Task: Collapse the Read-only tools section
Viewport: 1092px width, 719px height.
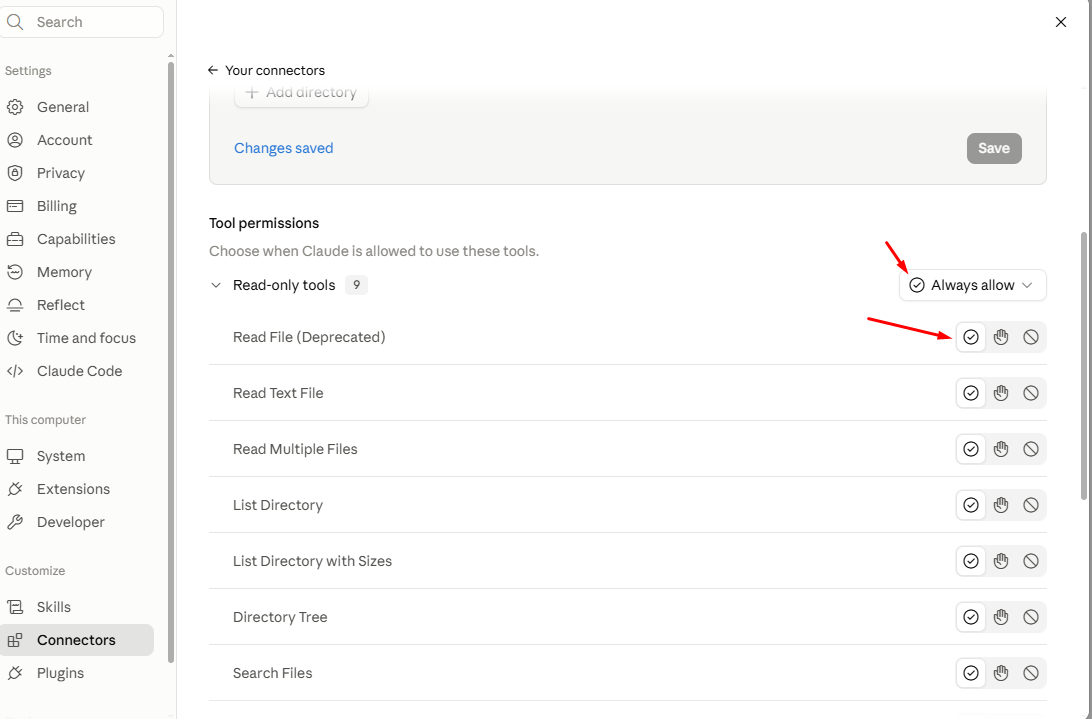Action: coord(216,285)
